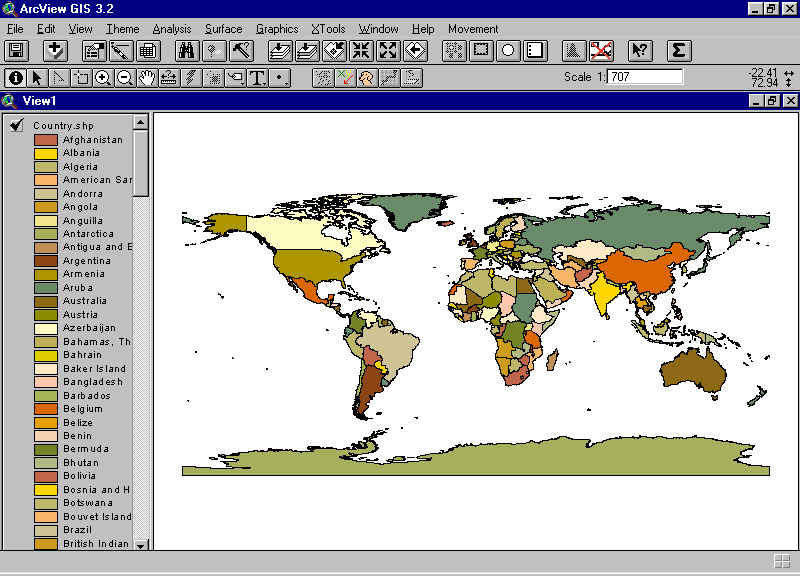This screenshot has height=576, width=800.
Task: Click the Sigma statistics icon
Action: click(x=678, y=51)
